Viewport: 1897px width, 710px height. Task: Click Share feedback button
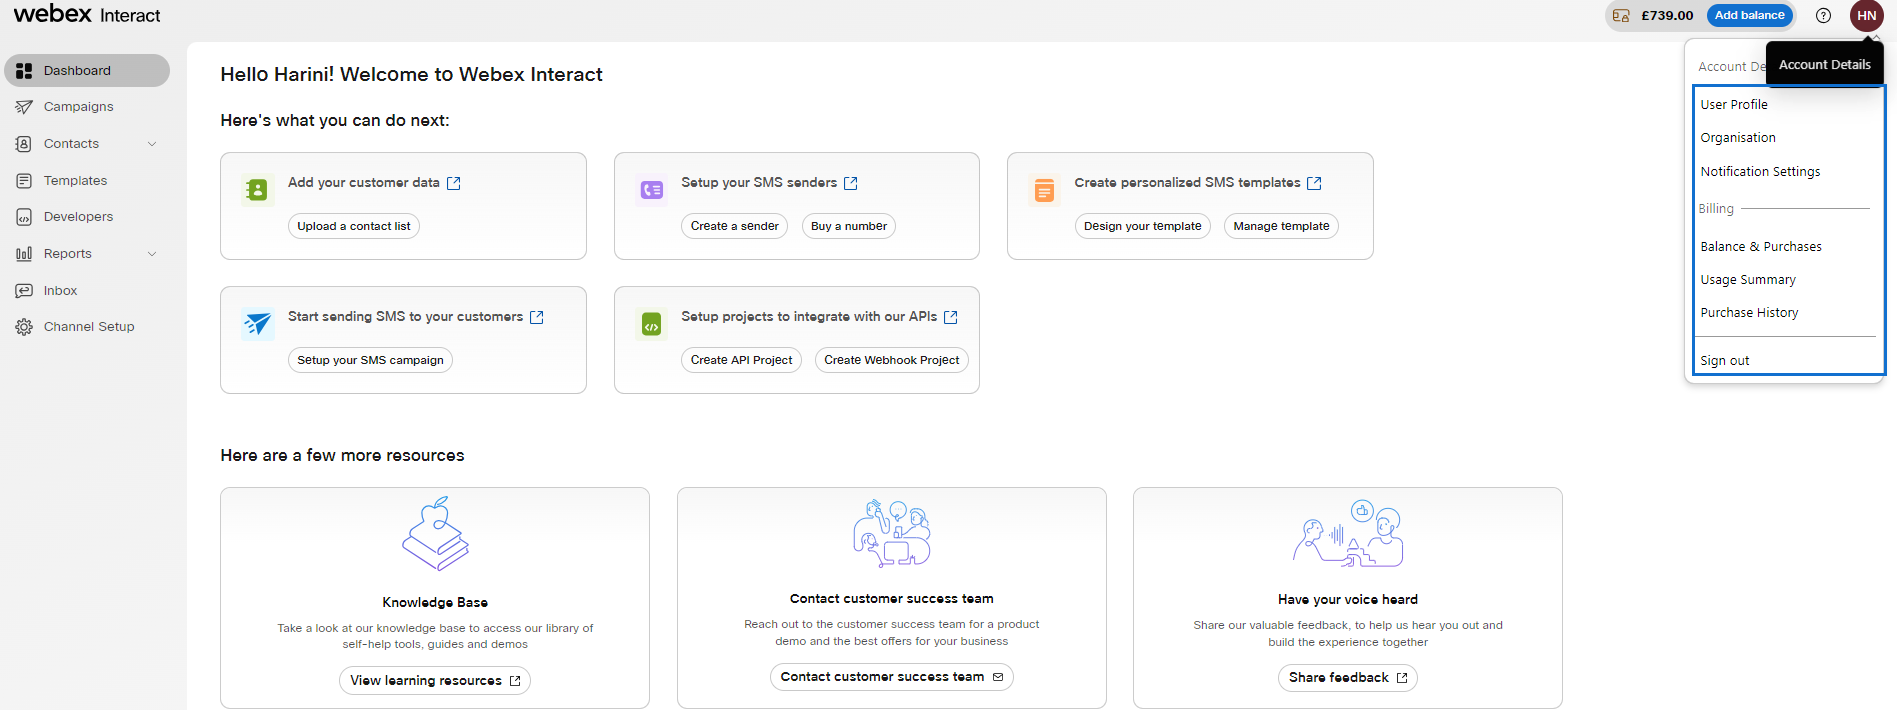pos(1348,678)
